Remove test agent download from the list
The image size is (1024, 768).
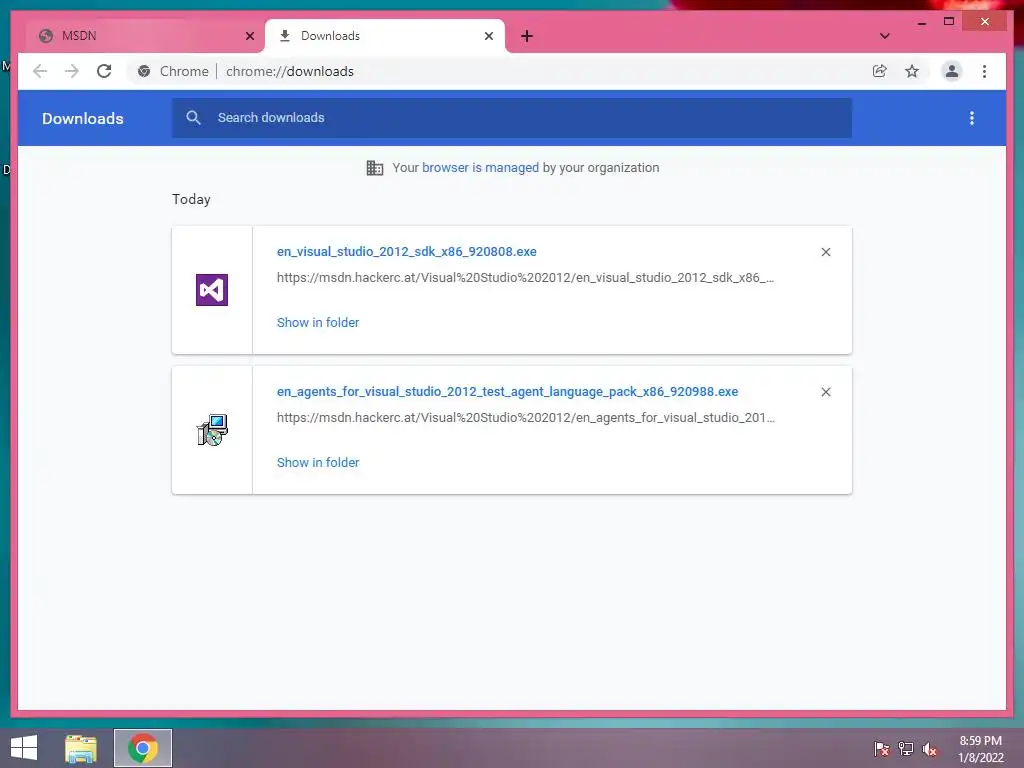pyautogui.click(x=825, y=392)
